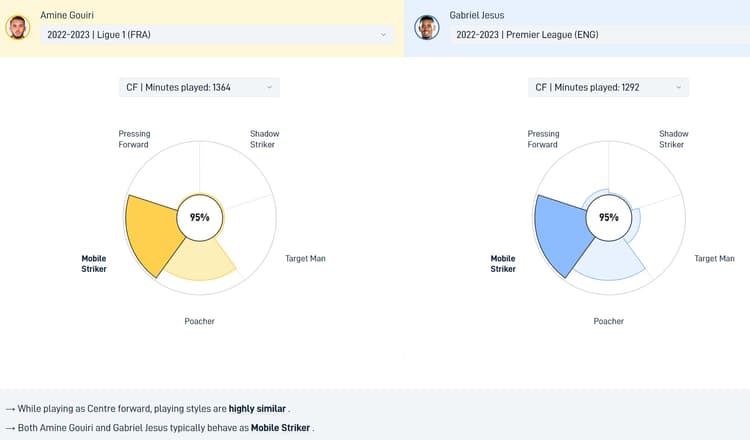Click Jesus's light blue Poacher segment
The image size is (750, 440).
[x=612, y=260]
